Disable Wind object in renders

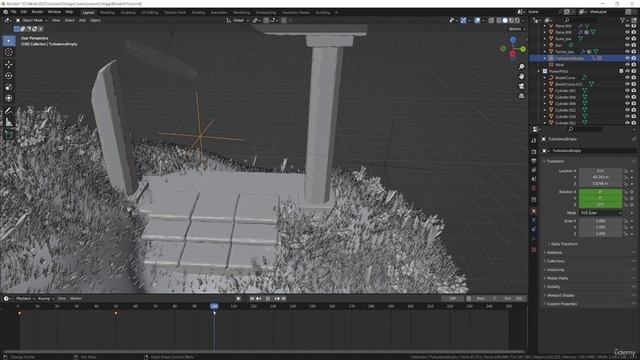pyautogui.click(x=634, y=64)
